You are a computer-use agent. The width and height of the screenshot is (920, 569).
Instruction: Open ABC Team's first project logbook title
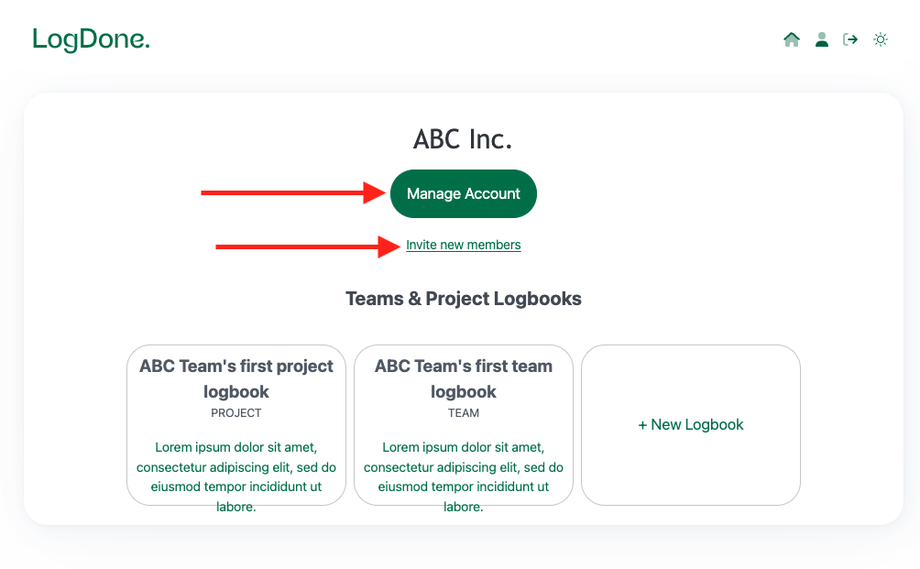[x=236, y=378]
